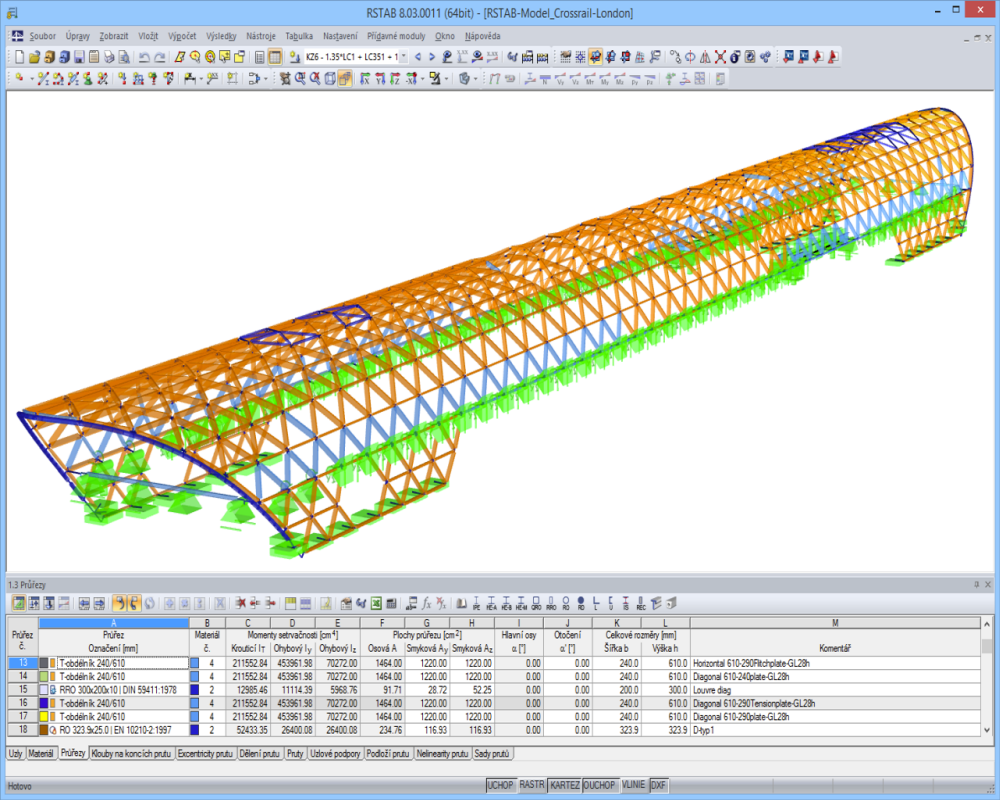Viewport: 1000px width, 800px height.
Task: Show view in X direction icon
Action: (365, 78)
